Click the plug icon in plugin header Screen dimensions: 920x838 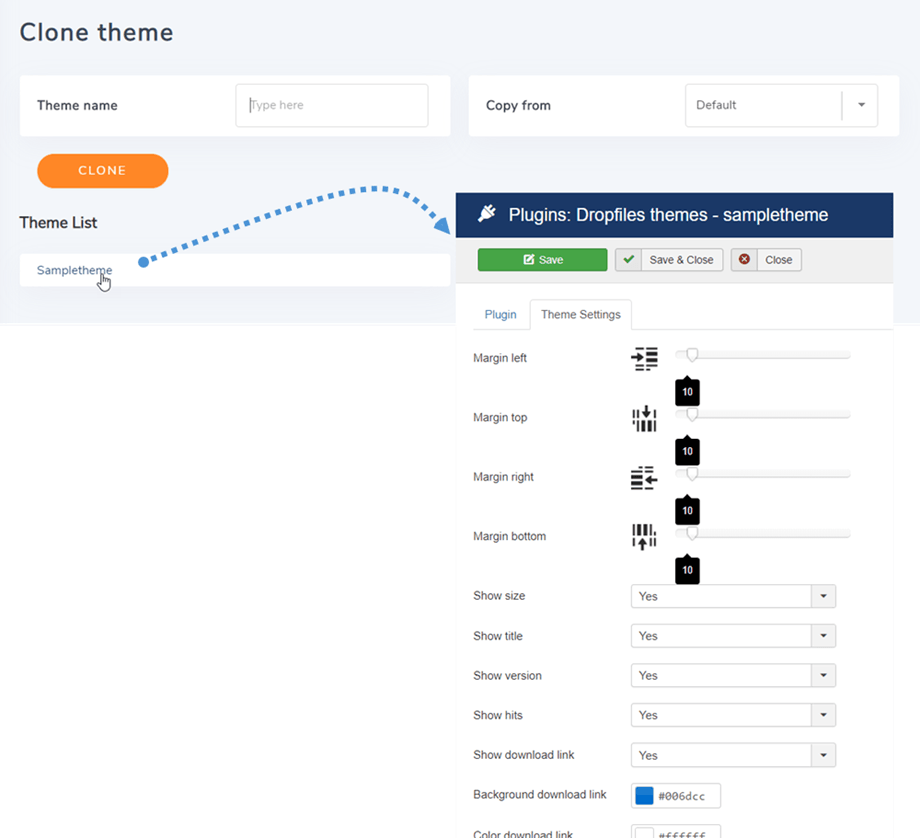[486, 214]
